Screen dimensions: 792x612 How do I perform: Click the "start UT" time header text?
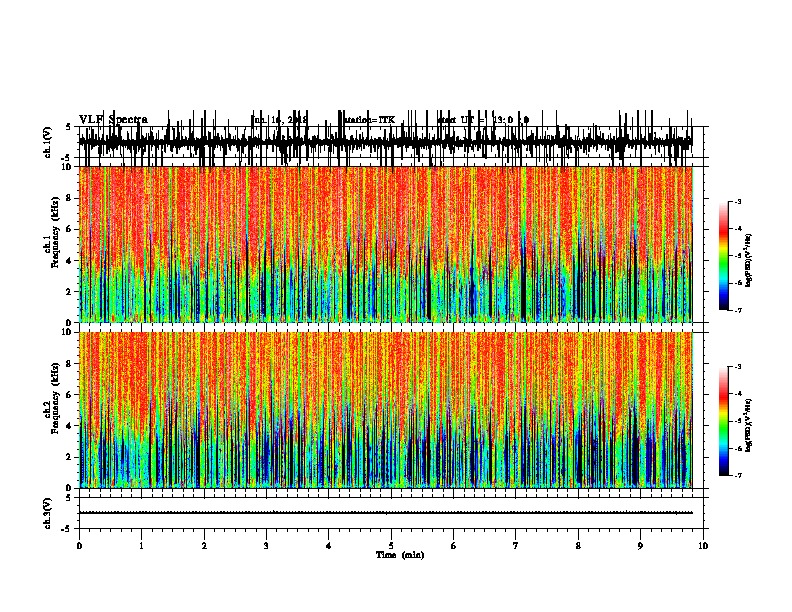483,120
